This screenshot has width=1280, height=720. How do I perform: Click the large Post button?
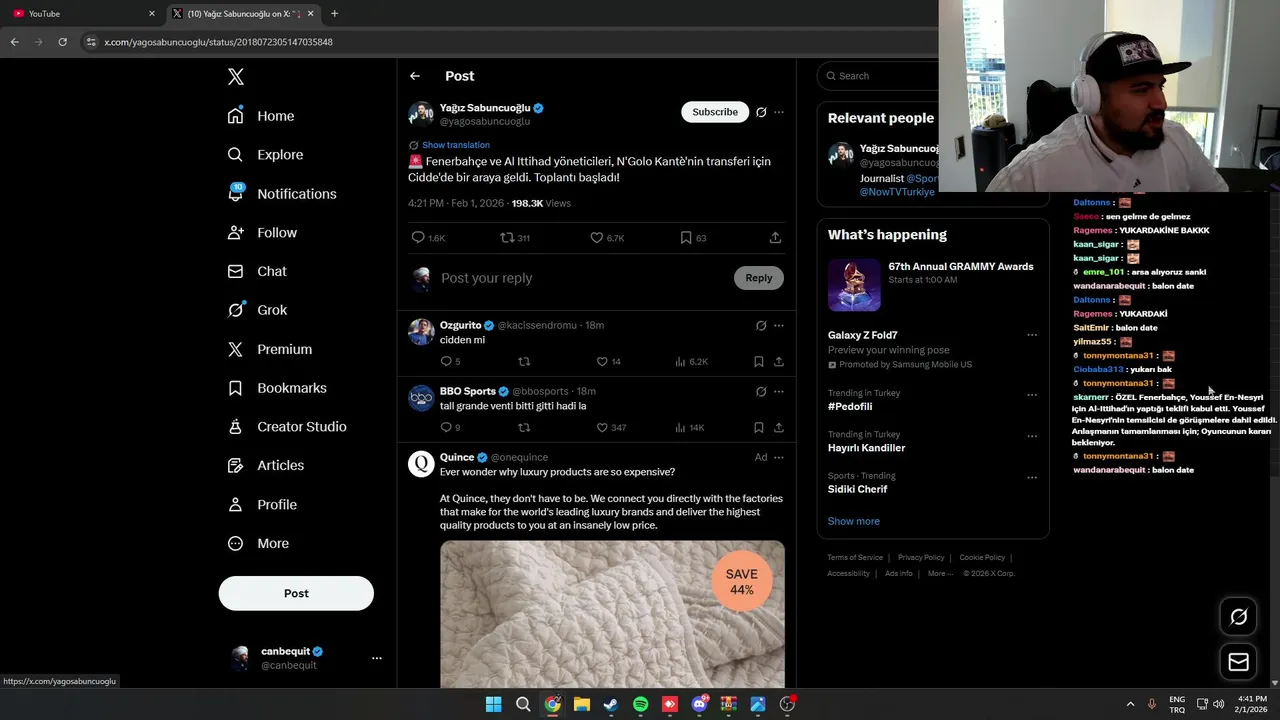click(296, 593)
